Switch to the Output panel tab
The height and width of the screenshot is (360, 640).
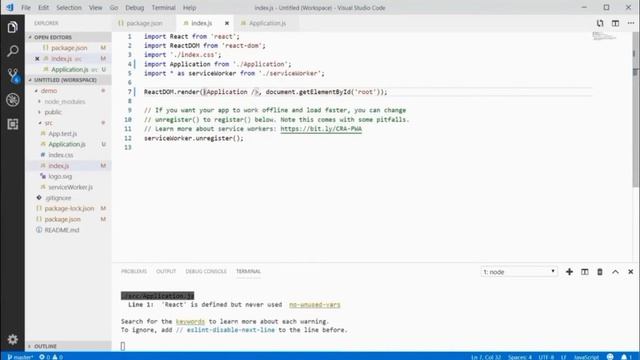166,271
